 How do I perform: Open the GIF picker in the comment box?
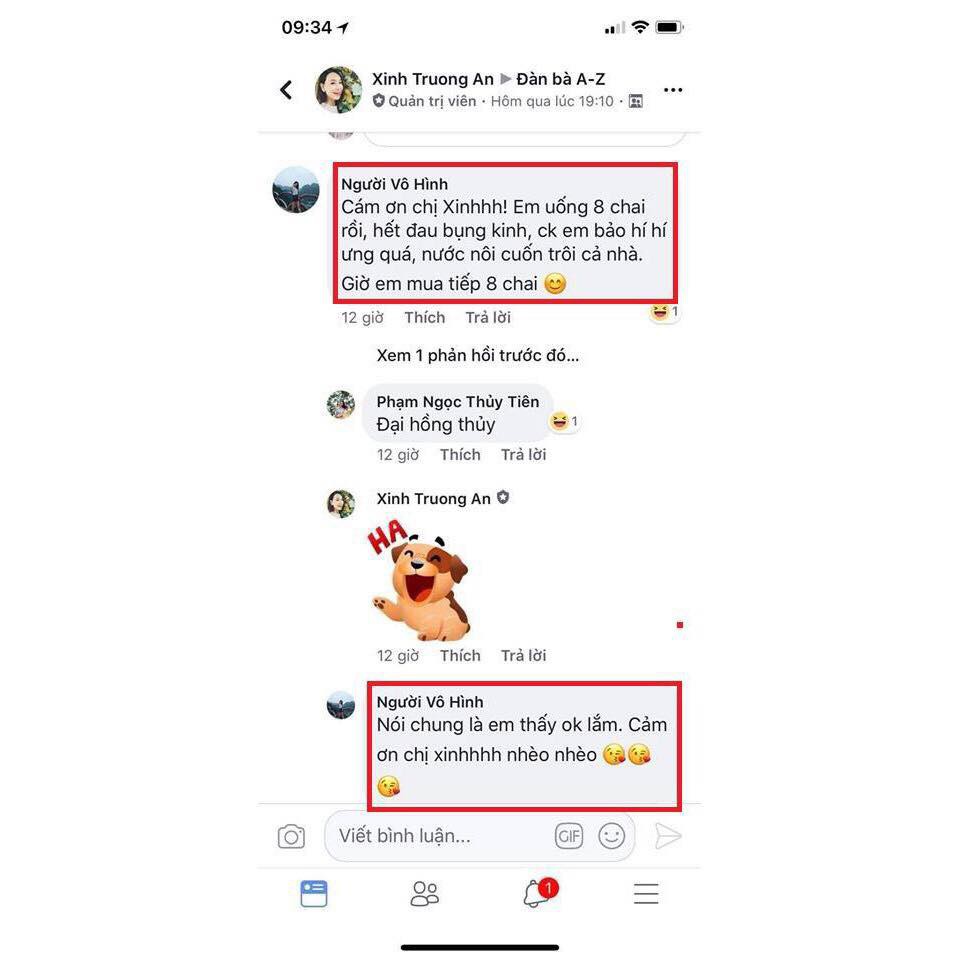coord(569,836)
